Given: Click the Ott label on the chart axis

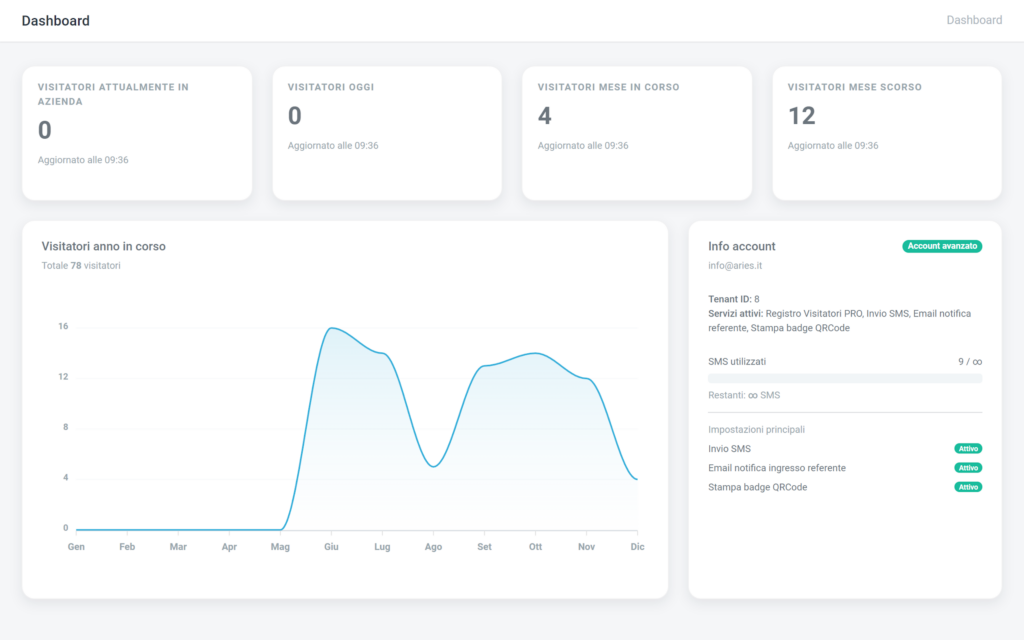Looking at the screenshot, I should click(535, 547).
